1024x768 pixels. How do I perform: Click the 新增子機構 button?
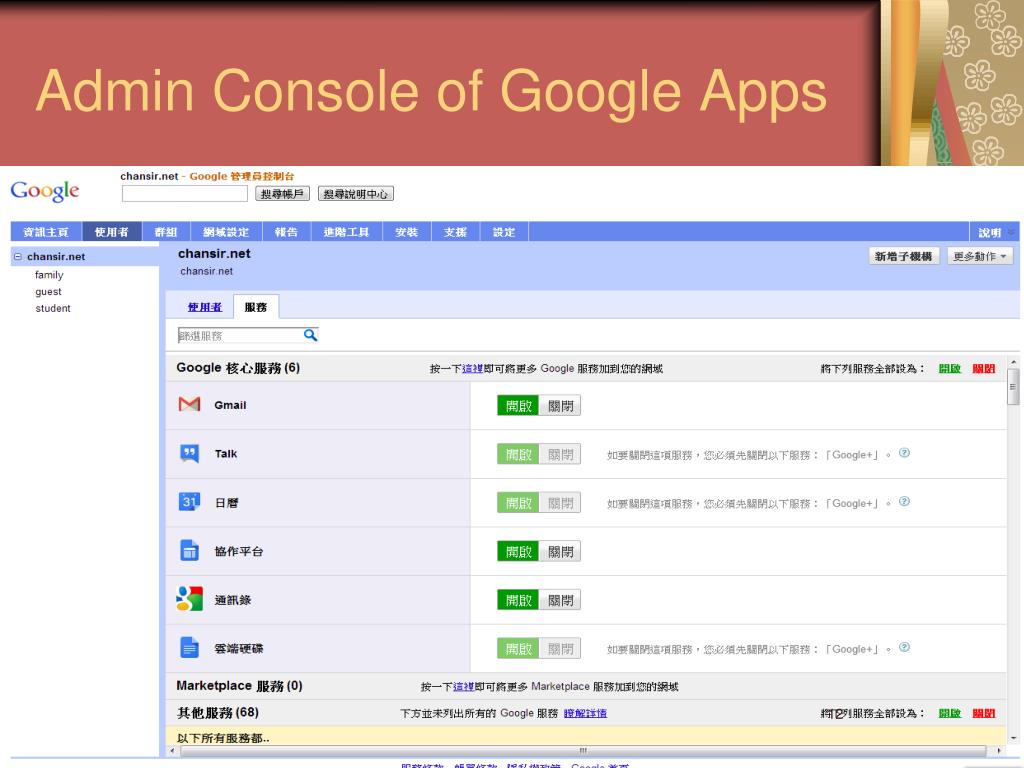click(x=904, y=256)
